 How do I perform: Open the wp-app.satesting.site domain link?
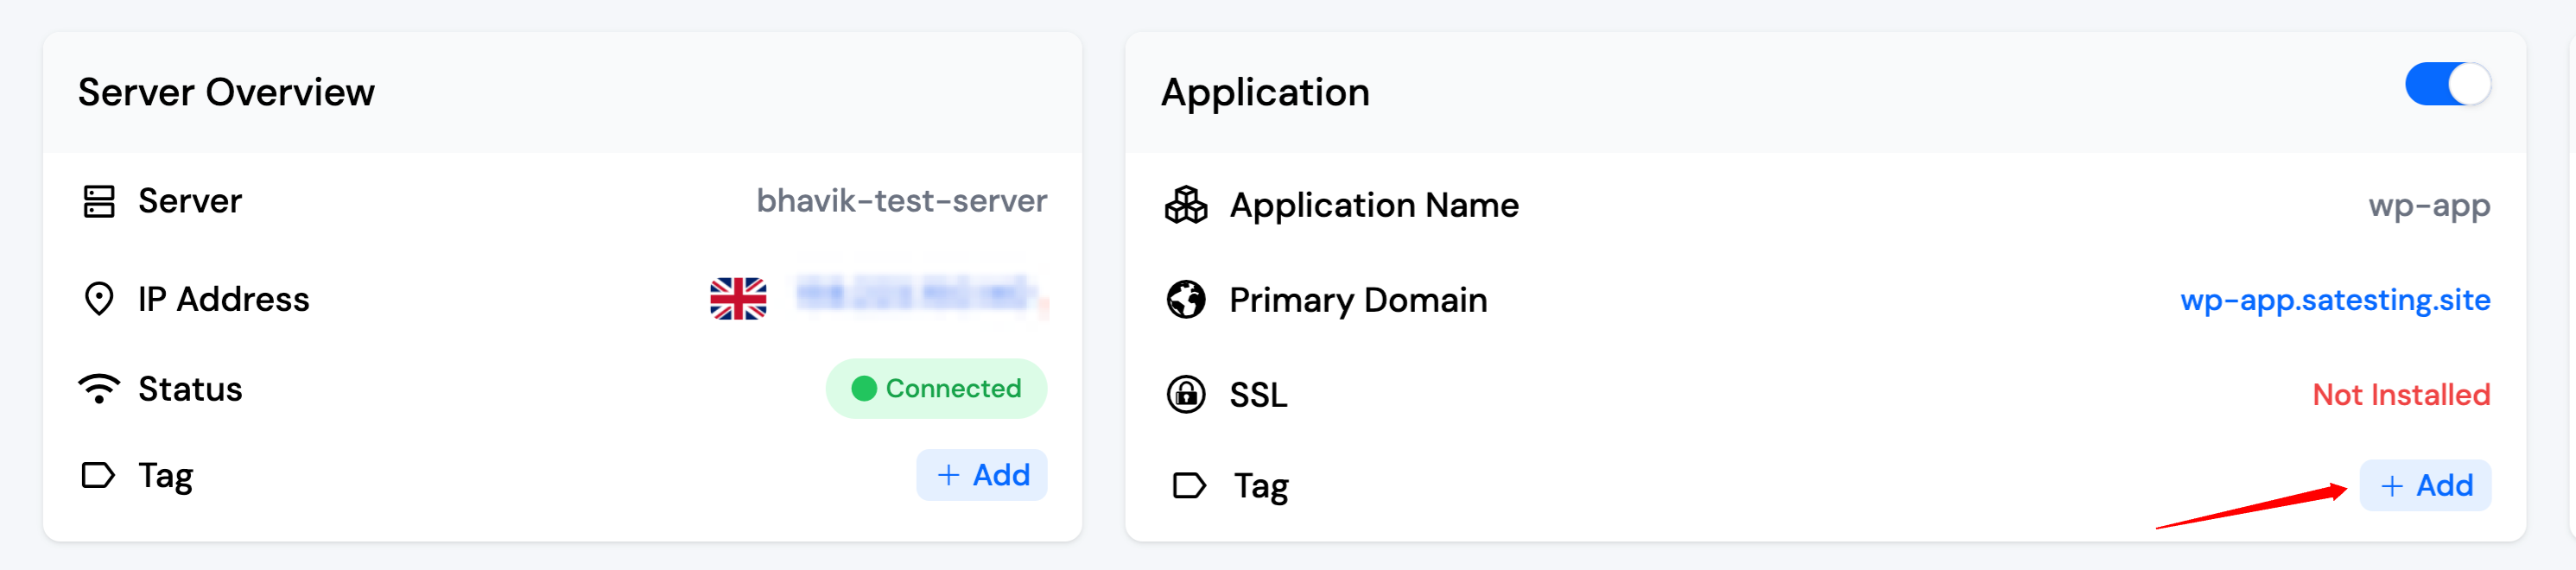(x=2334, y=299)
